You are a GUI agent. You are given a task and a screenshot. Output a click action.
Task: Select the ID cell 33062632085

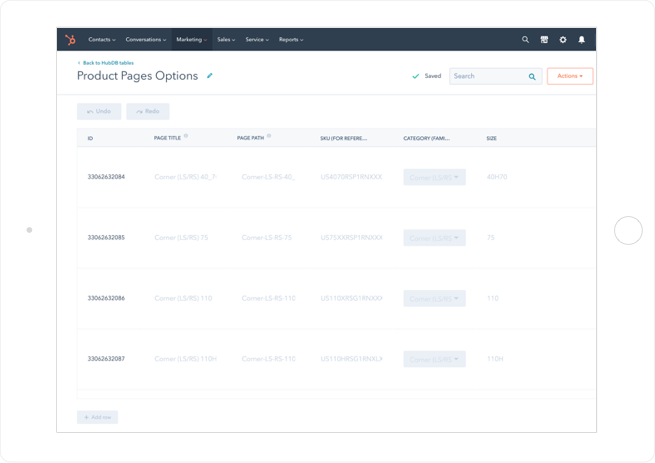coord(106,237)
